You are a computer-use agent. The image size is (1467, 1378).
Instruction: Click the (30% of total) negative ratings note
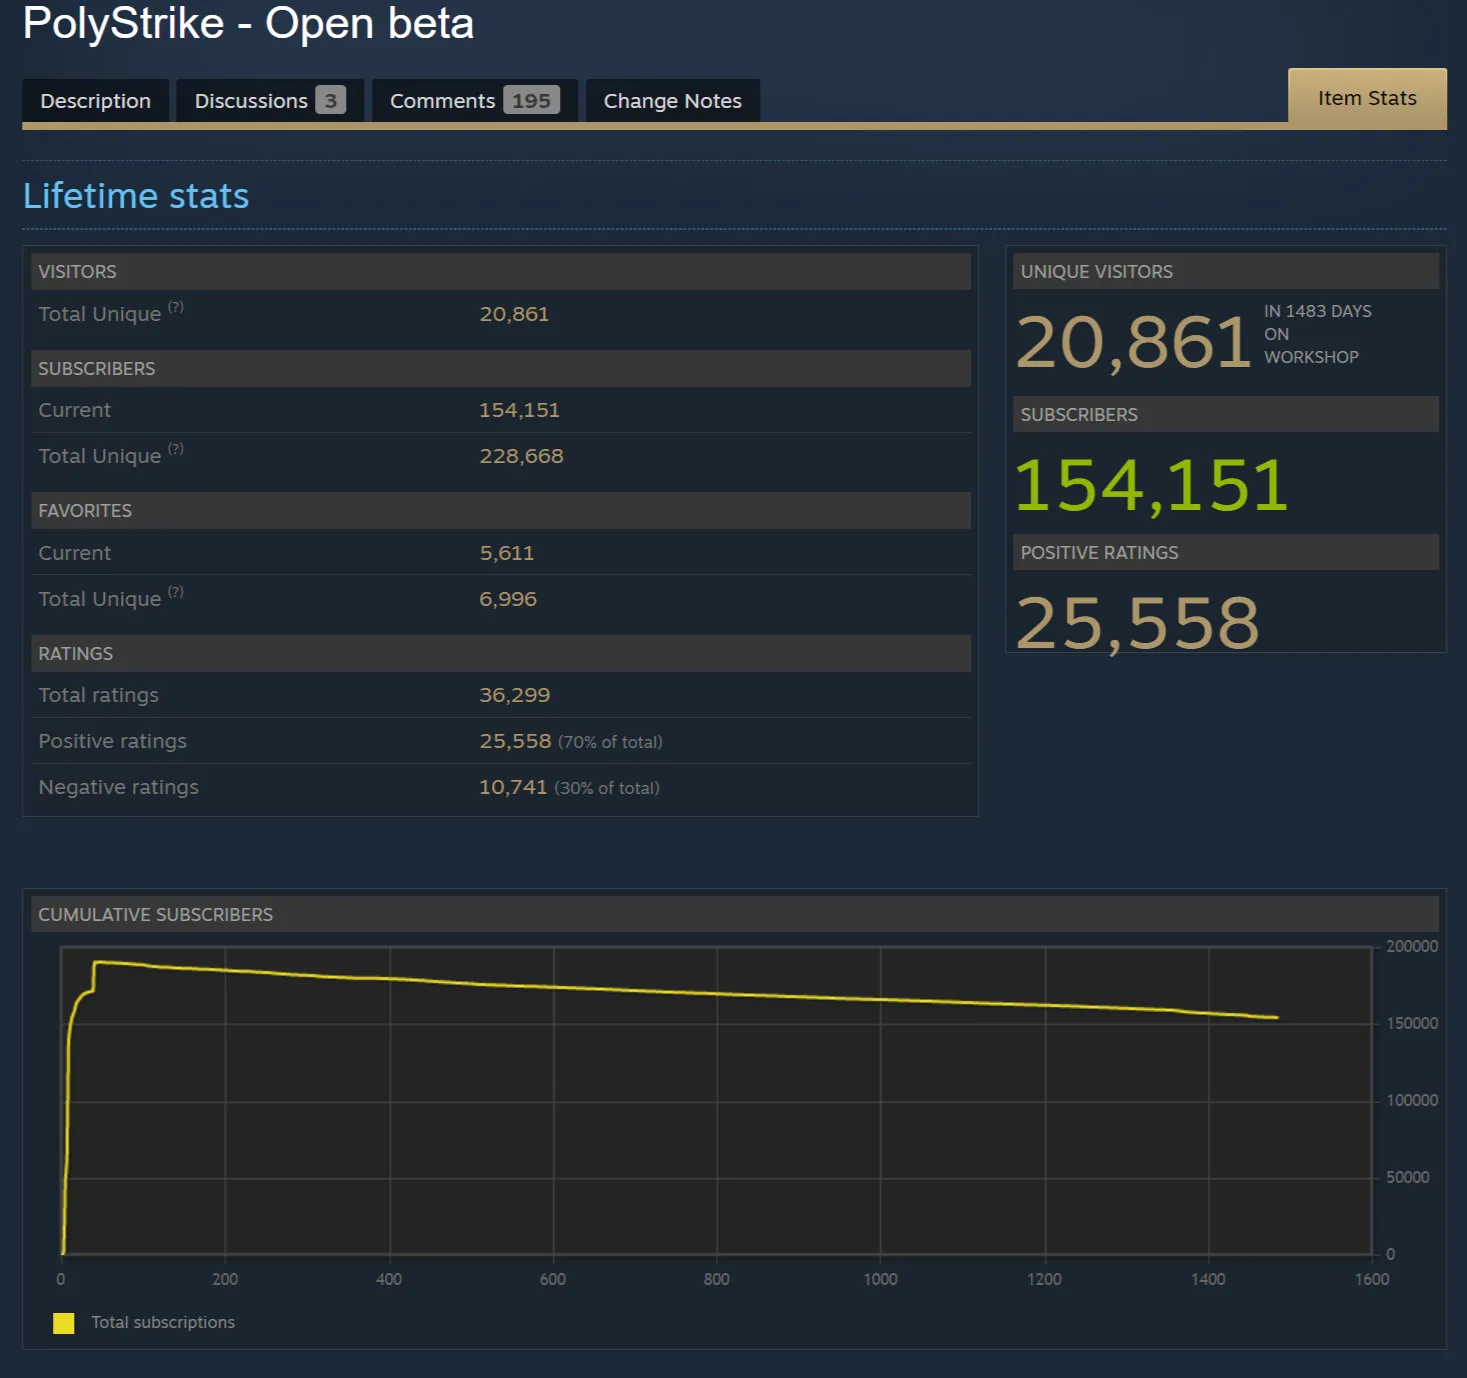click(607, 788)
